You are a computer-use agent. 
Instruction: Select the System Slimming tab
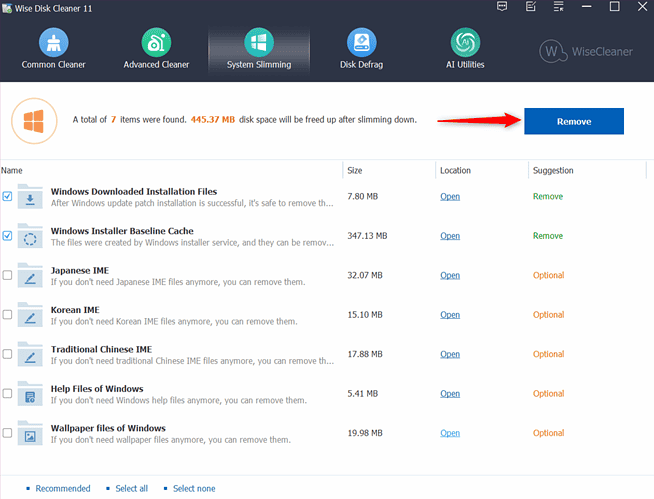point(258,49)
